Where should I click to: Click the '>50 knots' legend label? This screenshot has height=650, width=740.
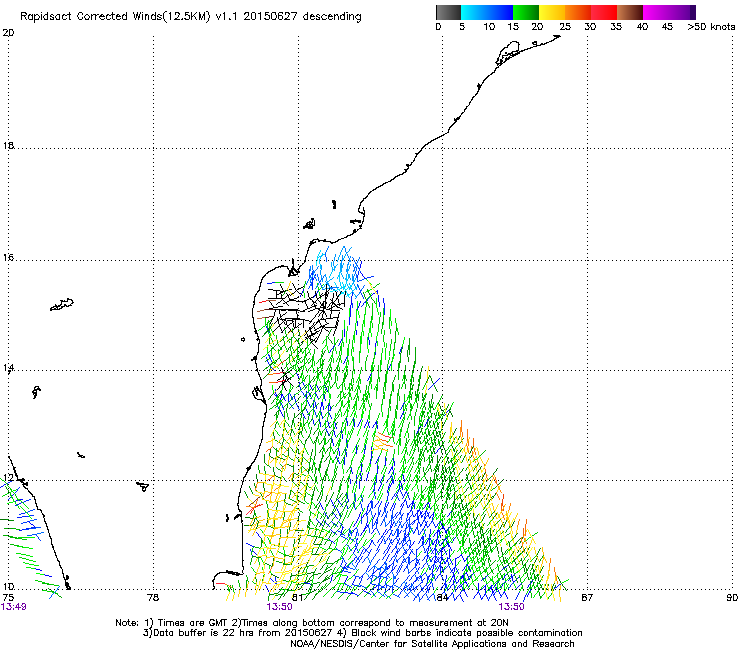pyautogui.click(x=711, y=27)
